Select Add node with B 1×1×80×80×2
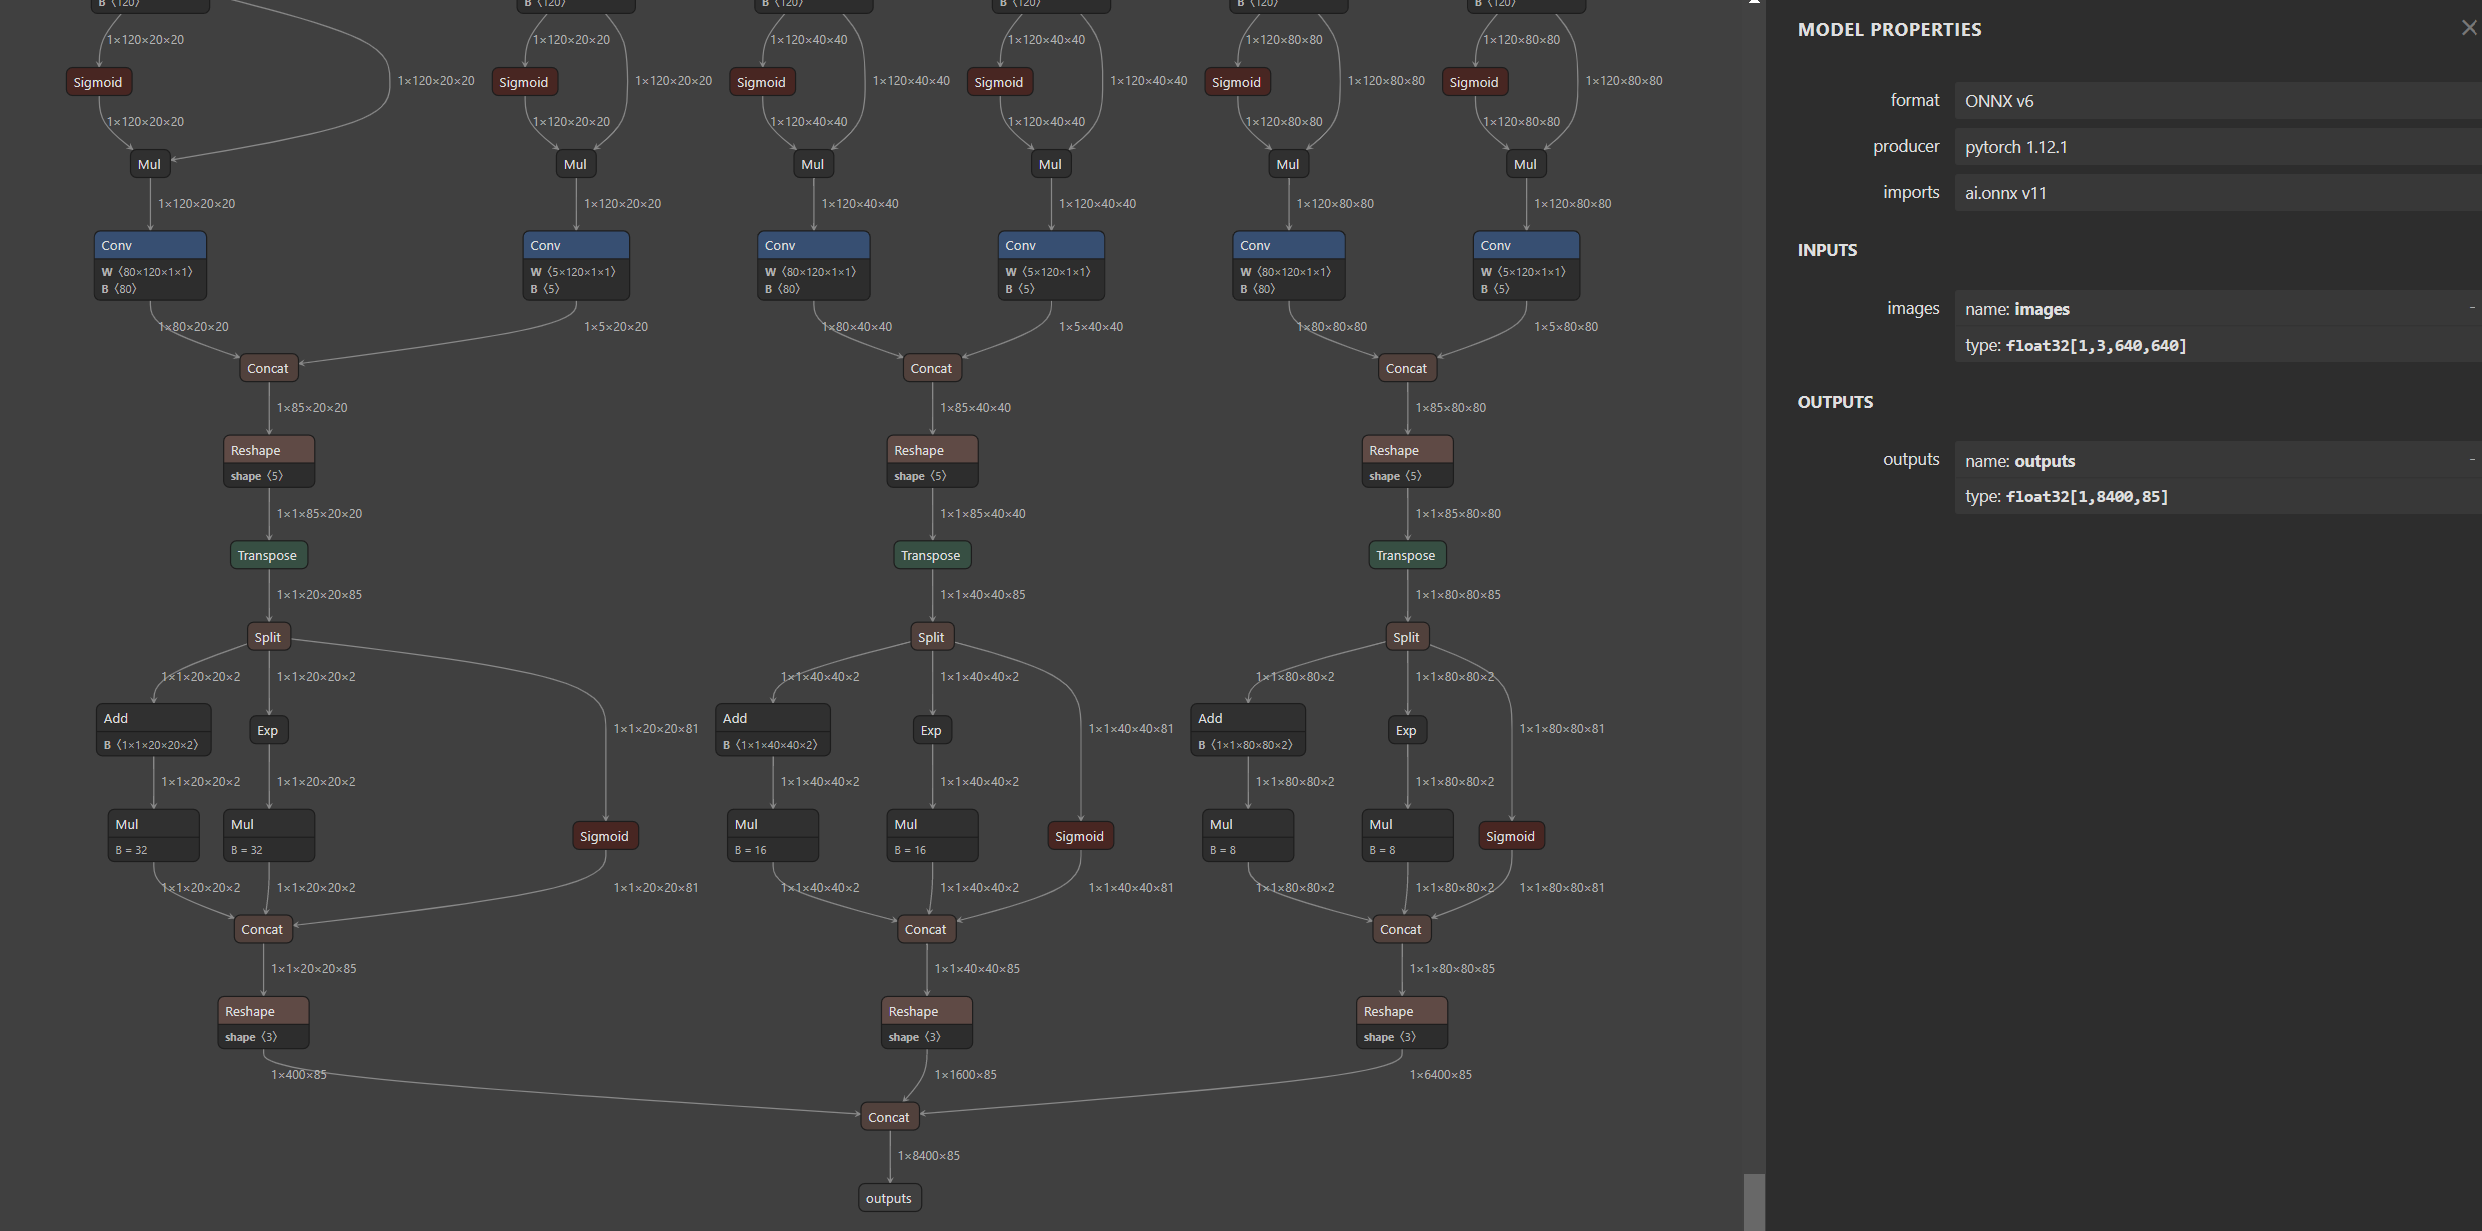Viewport: 2482px width, 1231px height. pos(1247,730)
